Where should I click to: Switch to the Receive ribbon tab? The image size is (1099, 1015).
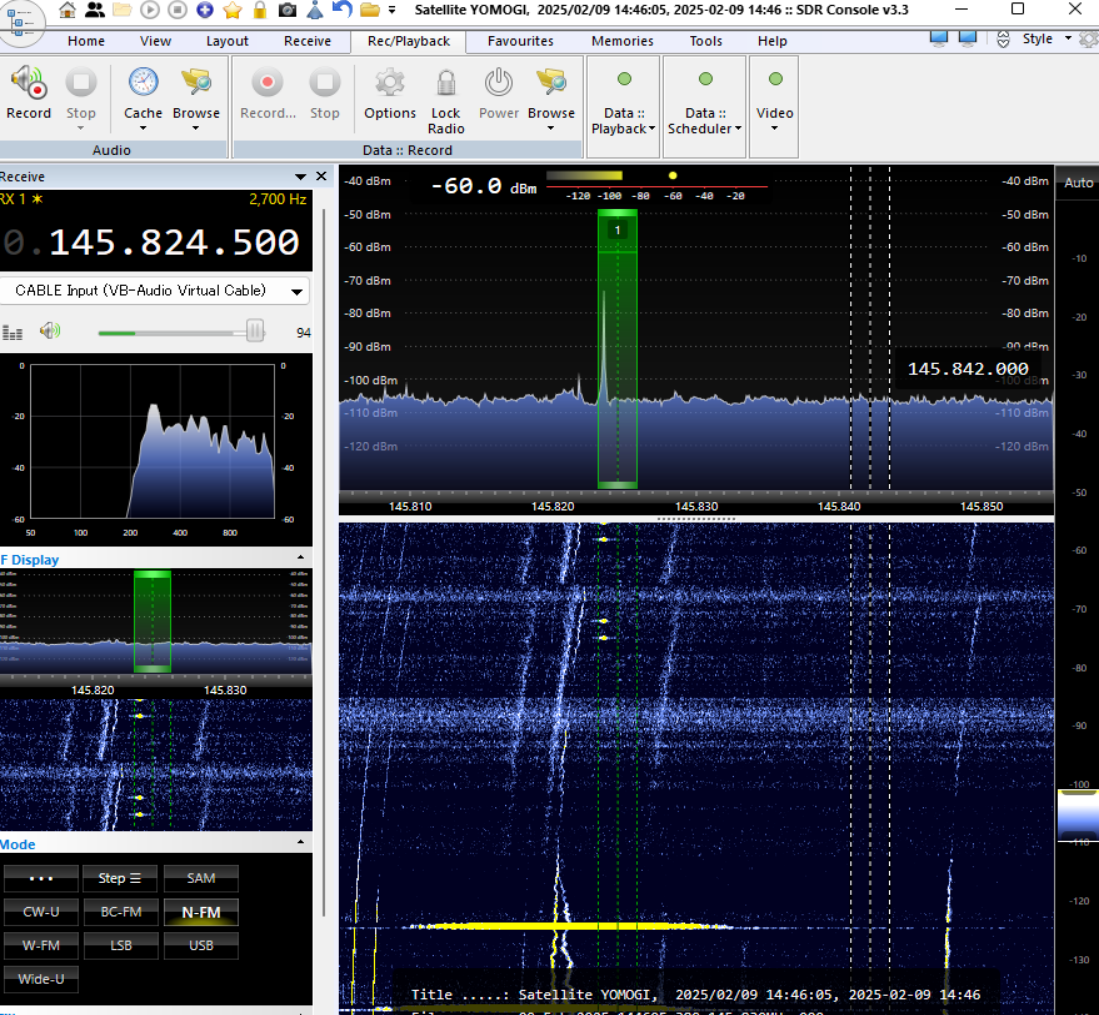(x=307, y=41)
